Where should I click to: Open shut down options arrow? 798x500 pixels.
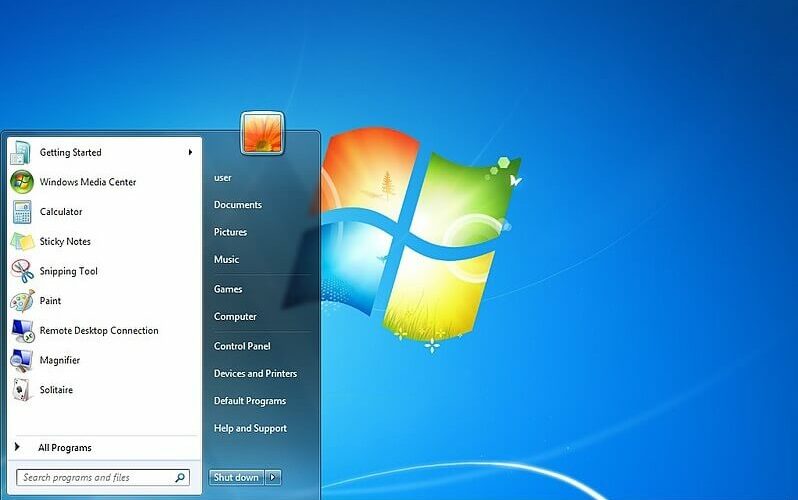[273, 478]
